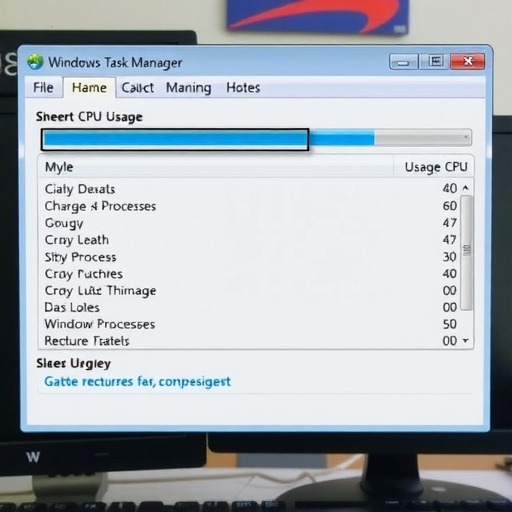Select the Window Processes row
Viewport: 512px width, 512px height.
coord(250,324)
